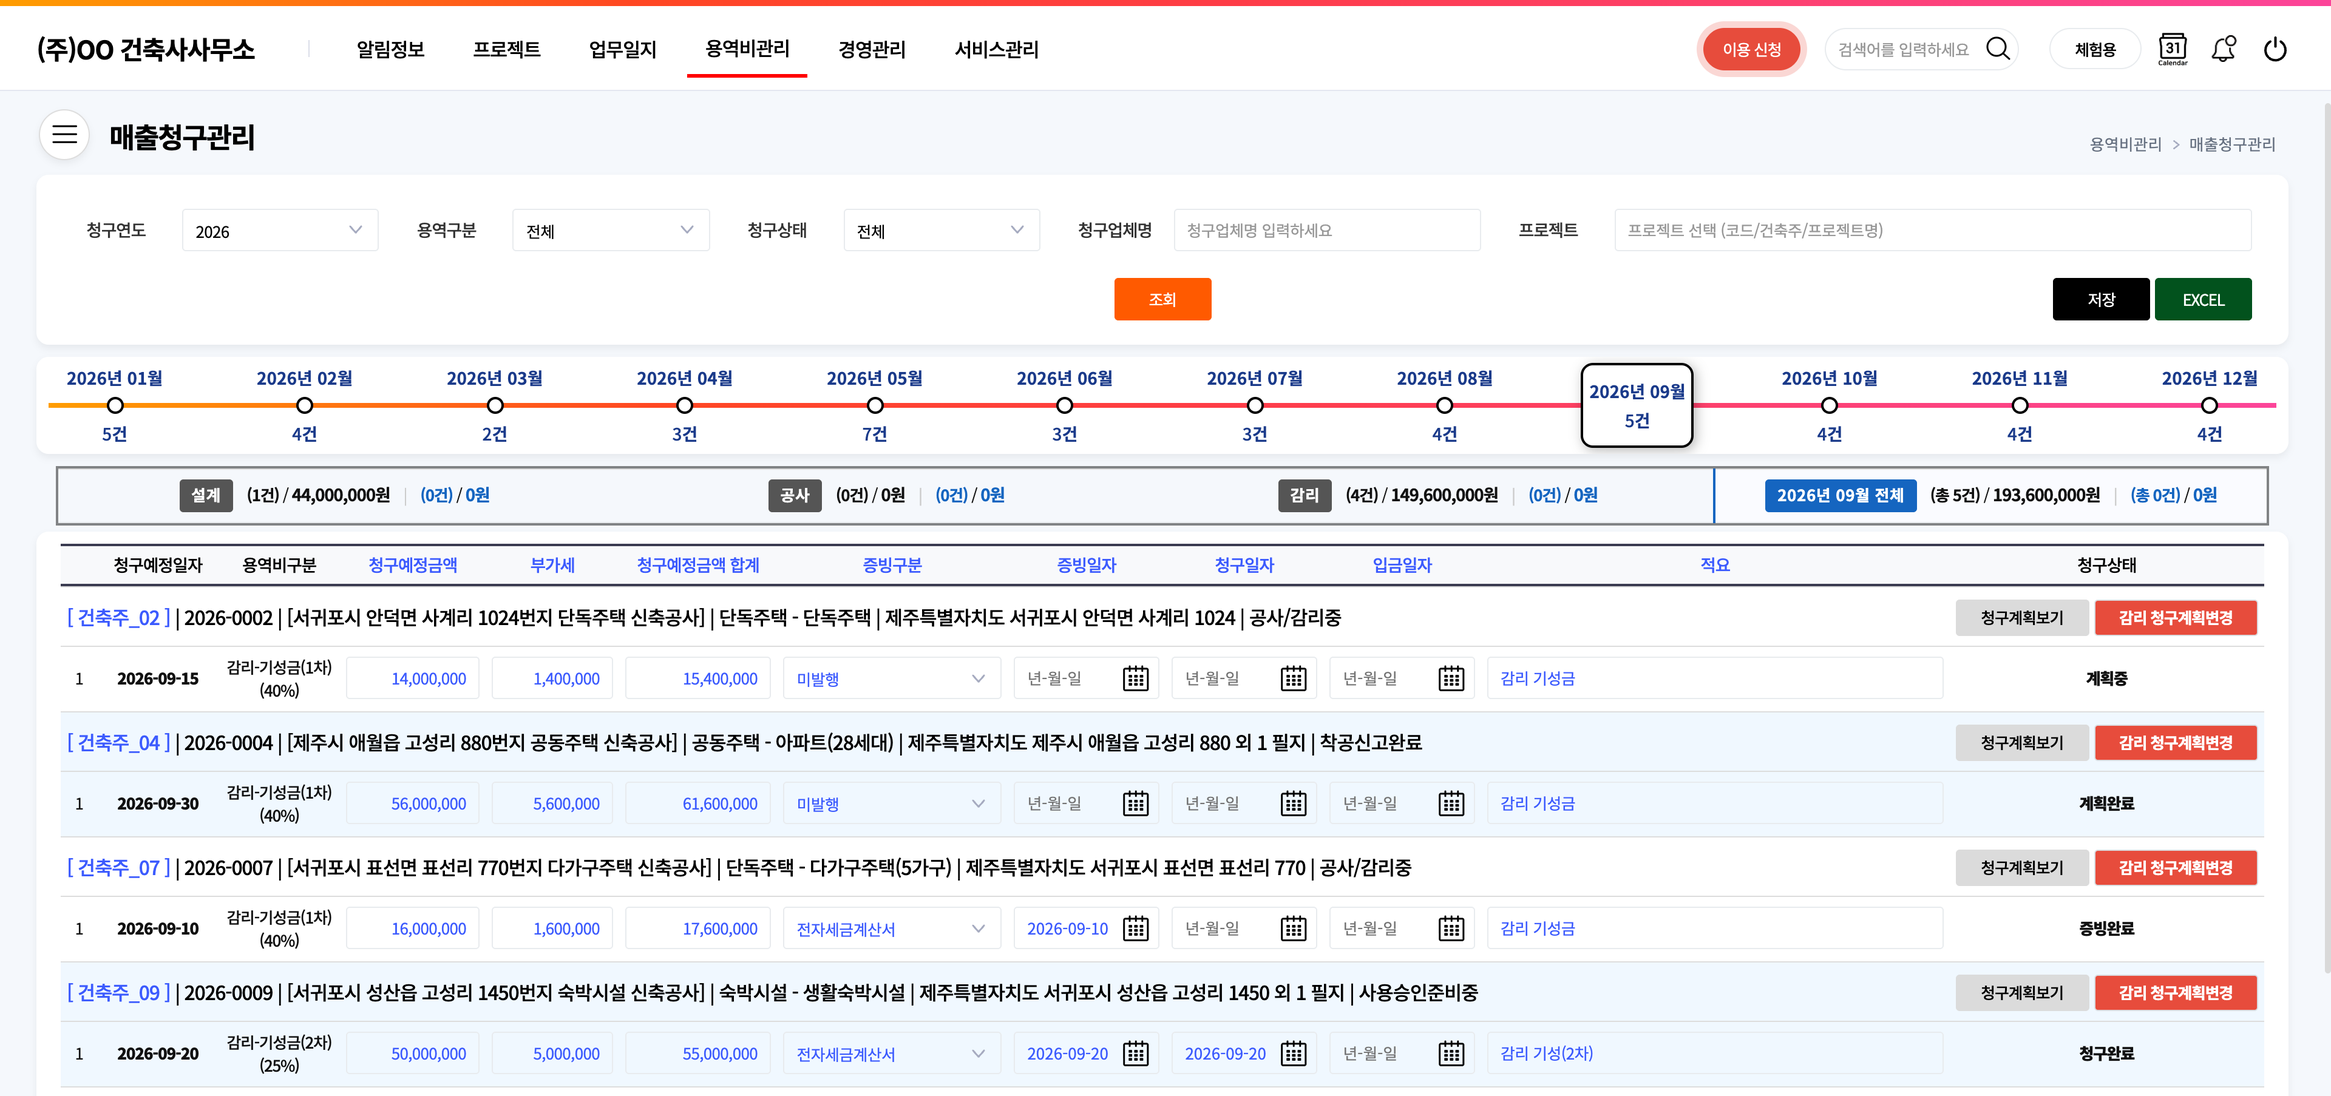Image resolution: width=2331 pixels, height=1096 pixels.
Task: Open notifications bell icon
Action: tap(2223, 49)
